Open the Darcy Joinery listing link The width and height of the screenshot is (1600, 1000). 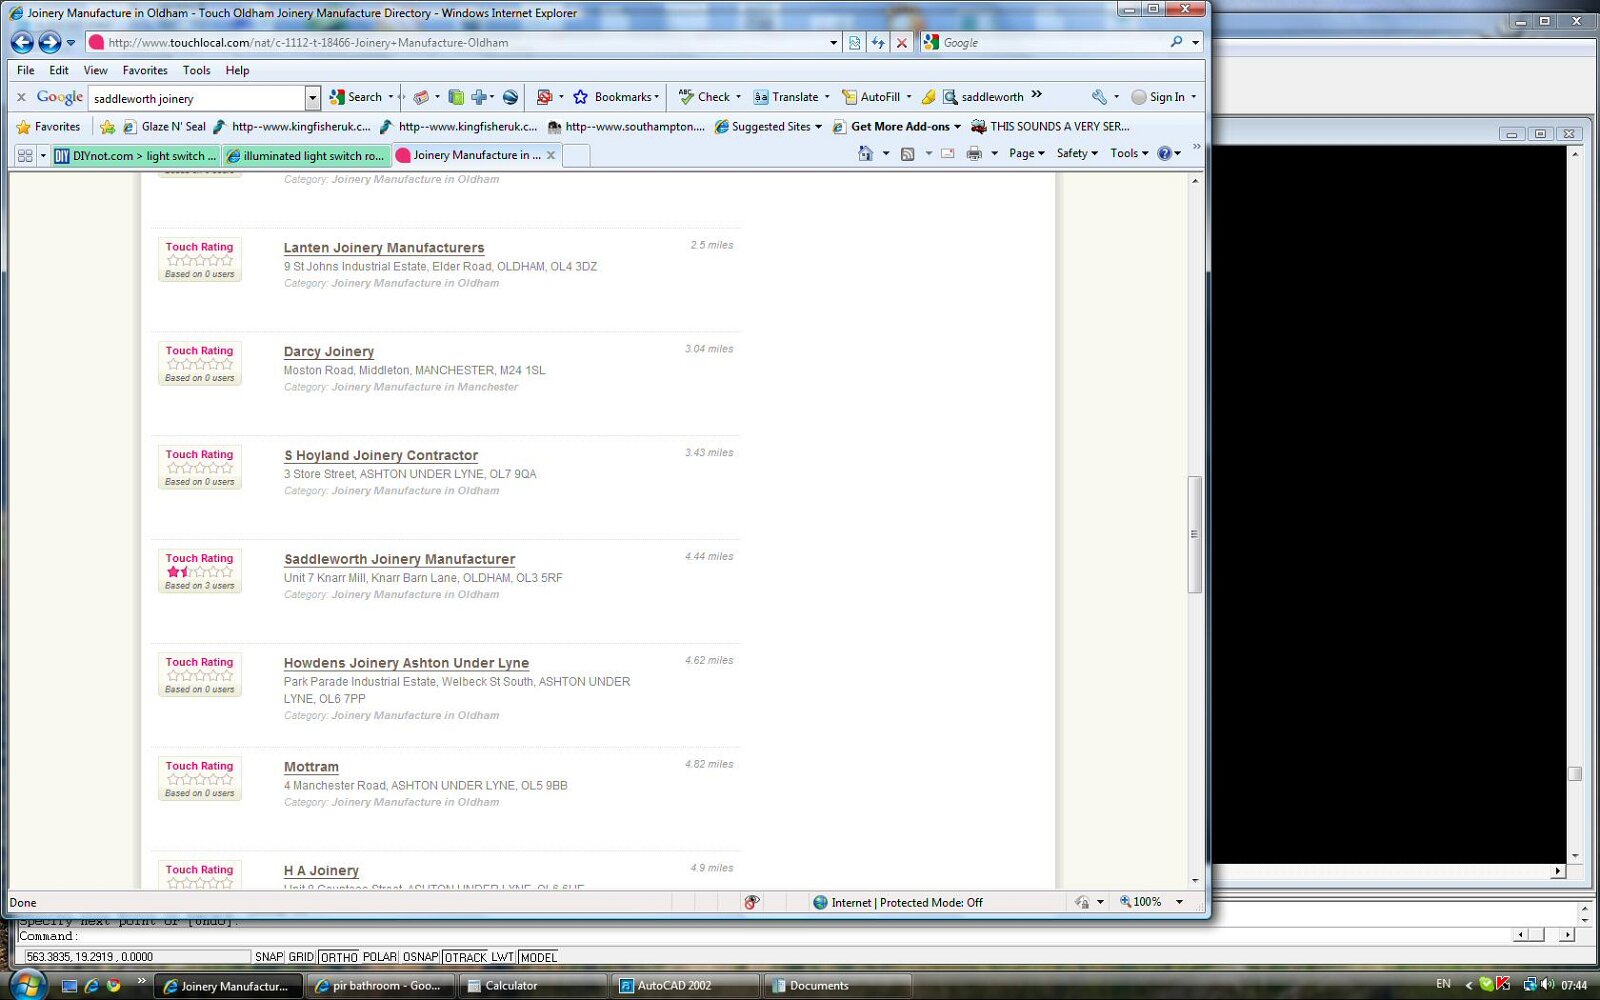click(x=328, y=352)
